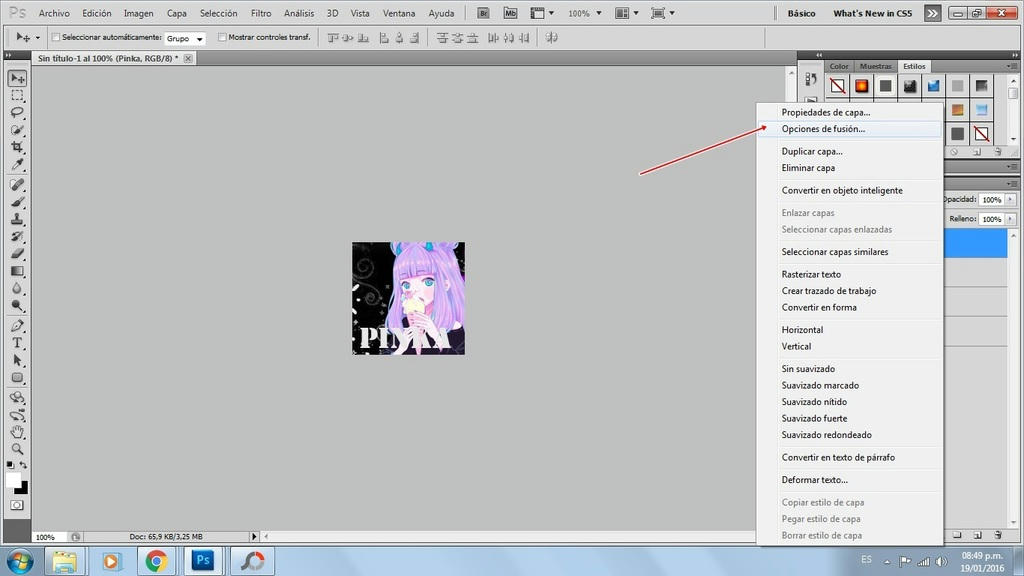Select the Quick Selection tool
Image resolution: width=1024 pixels, height=576 pixels.
coord(17,129)
